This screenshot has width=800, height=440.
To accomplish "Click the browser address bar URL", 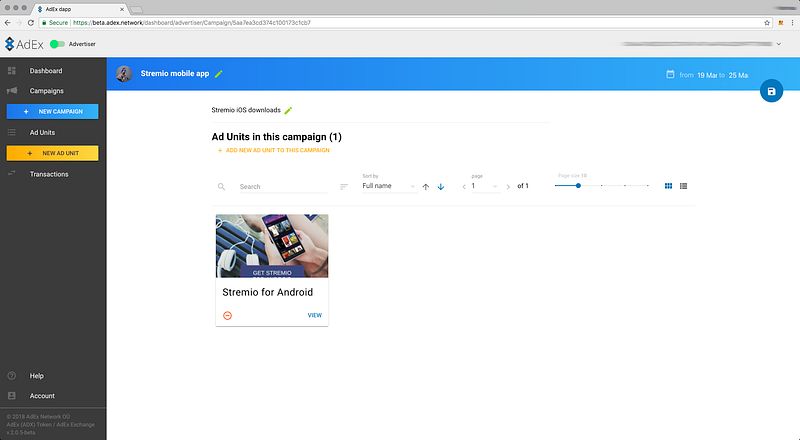I will 191,22.
